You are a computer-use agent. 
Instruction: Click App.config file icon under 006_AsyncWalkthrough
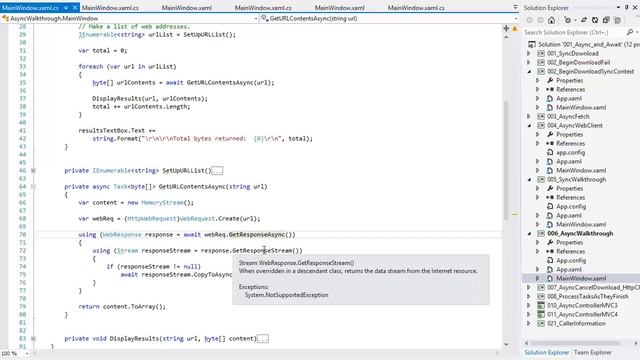[x=550, y=260]
